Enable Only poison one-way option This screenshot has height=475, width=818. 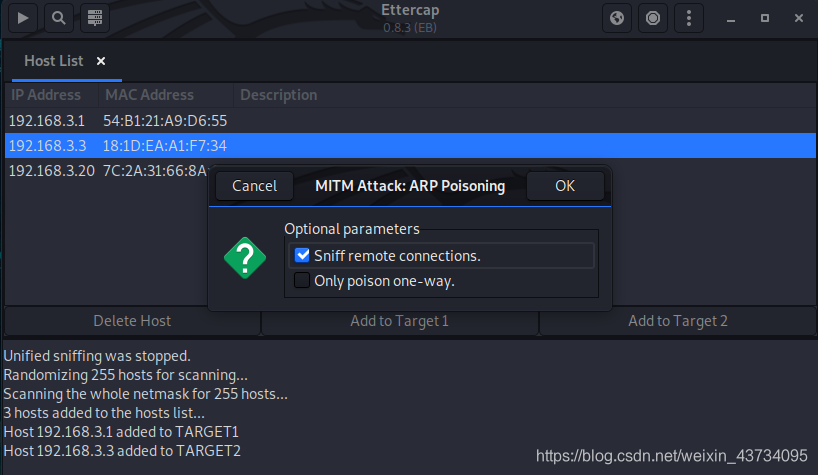pyautogui.click(x=302, y=281)
